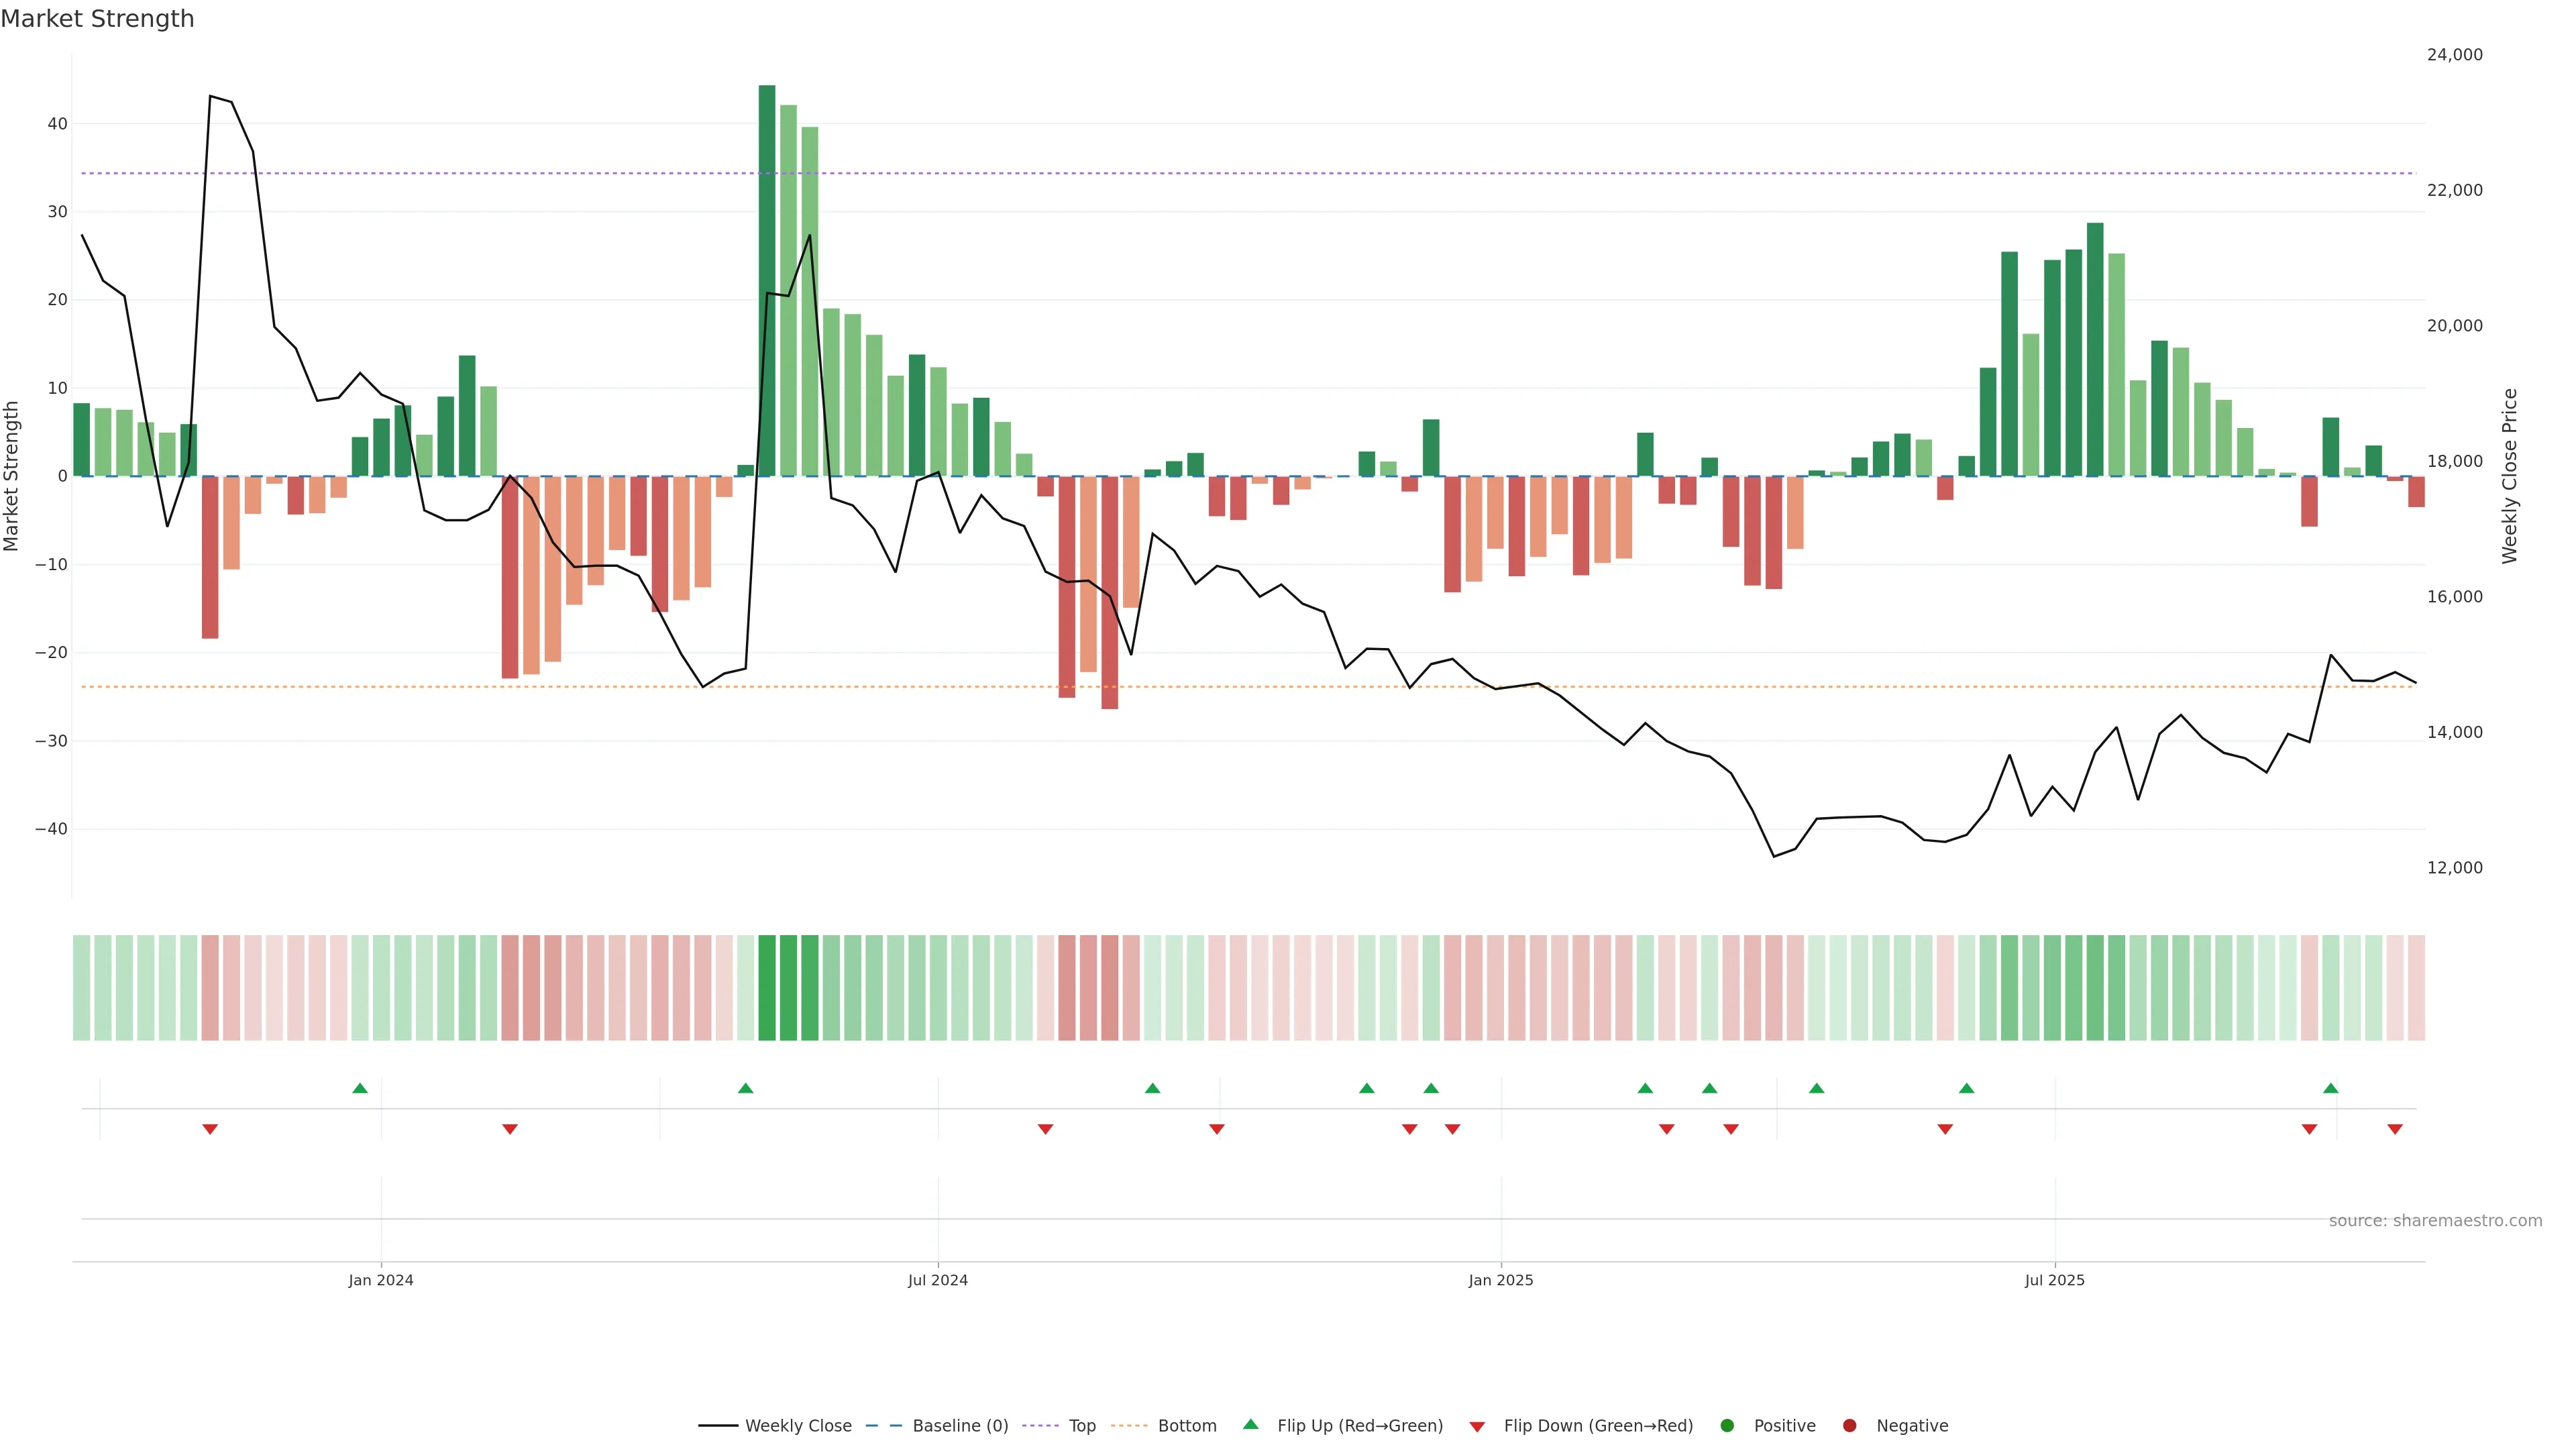Click the Jan 2025 axis label
This screenshot has height=1449, width=2576.
click(x=1500, y=1280)
